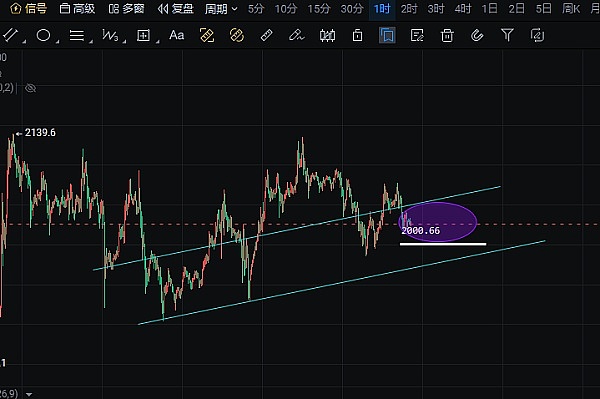Select the white ruler tool
The width and height of the screenshot is (600, 399).
(266, 36)
